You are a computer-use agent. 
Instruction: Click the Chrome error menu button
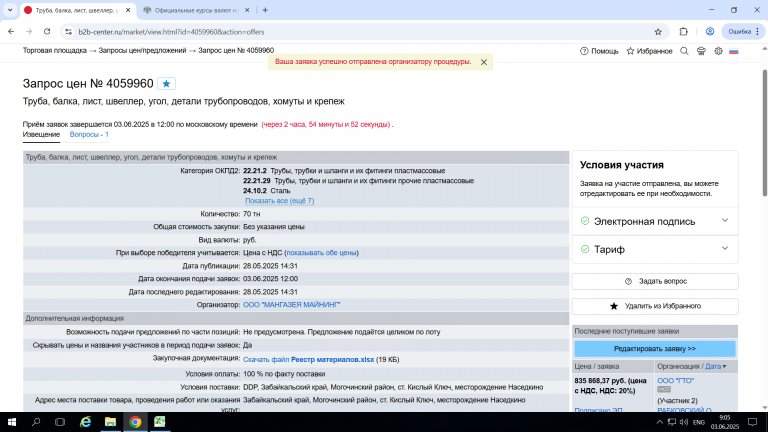[744, 32]
